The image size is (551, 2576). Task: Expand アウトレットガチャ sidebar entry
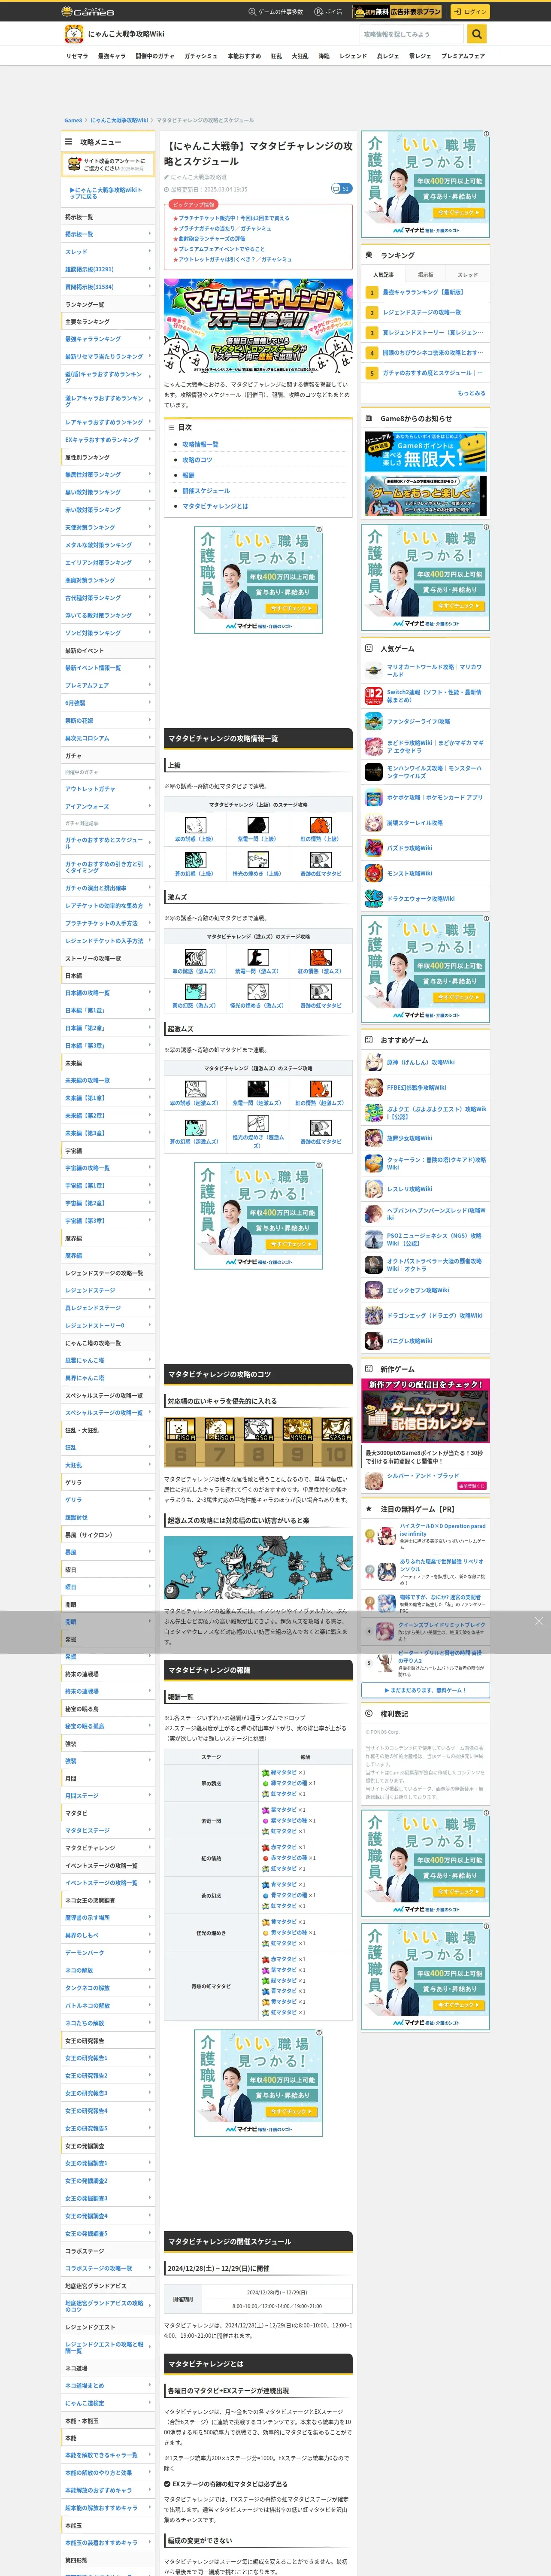109,789
